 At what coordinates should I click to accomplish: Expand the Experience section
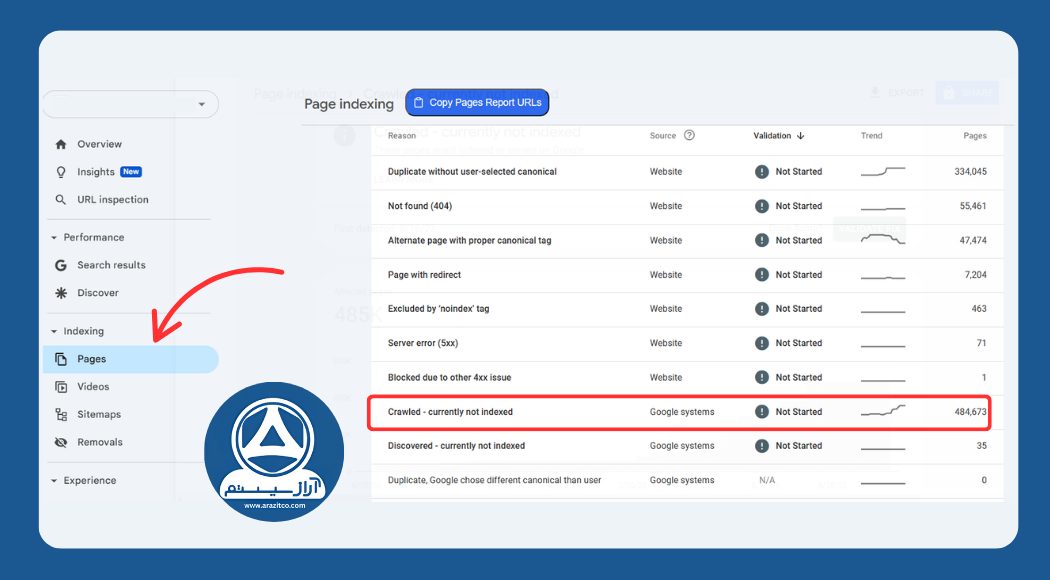pos(54,481)
